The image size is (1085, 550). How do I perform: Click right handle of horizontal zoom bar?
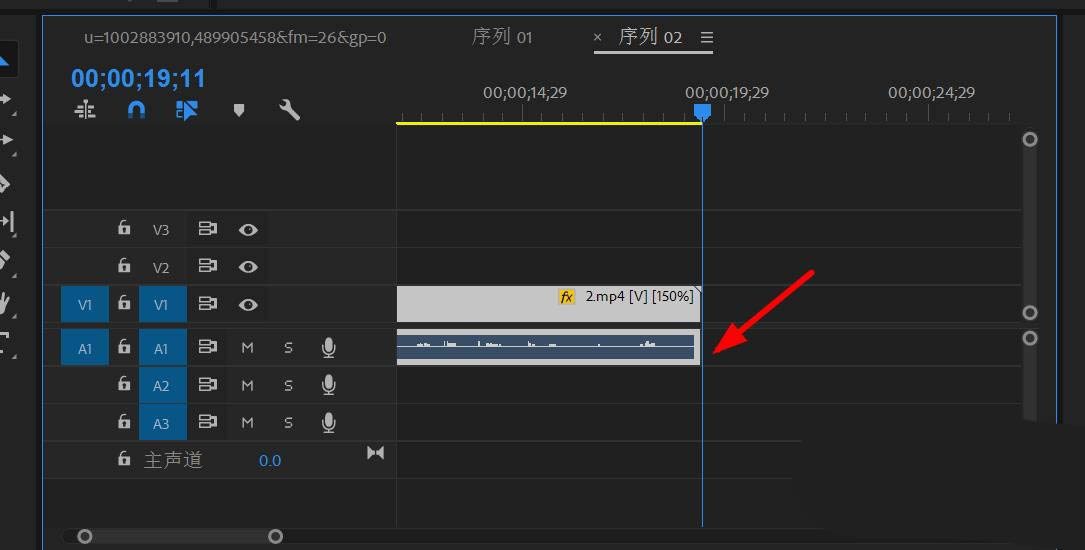click(x=275, y=536)
